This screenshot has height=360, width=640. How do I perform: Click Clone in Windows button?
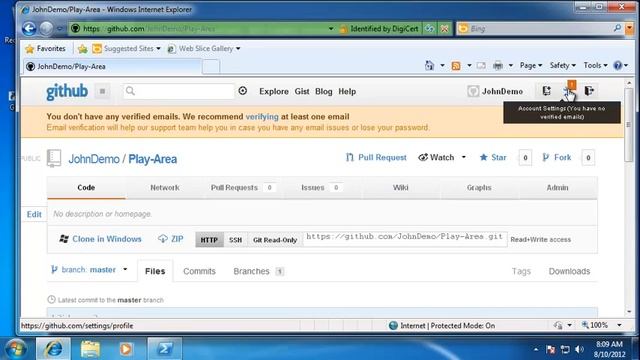click(x=100, y=239)
